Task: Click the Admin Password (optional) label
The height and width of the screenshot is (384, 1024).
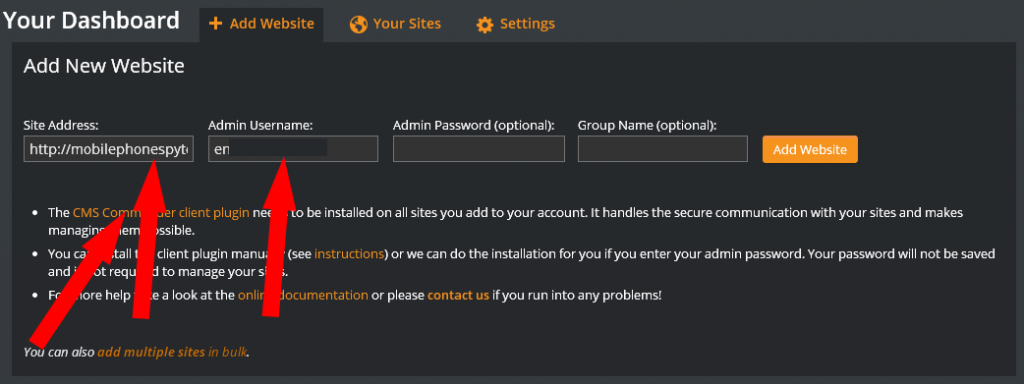Action: click(474, 125)
